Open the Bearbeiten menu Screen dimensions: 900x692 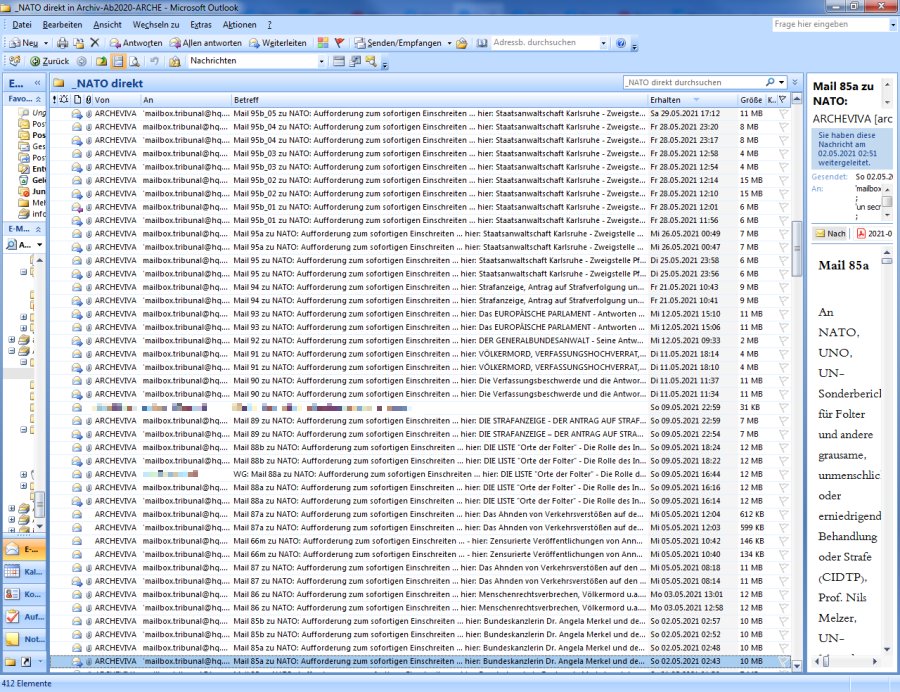pyautogui.click(x=62, y=25)
